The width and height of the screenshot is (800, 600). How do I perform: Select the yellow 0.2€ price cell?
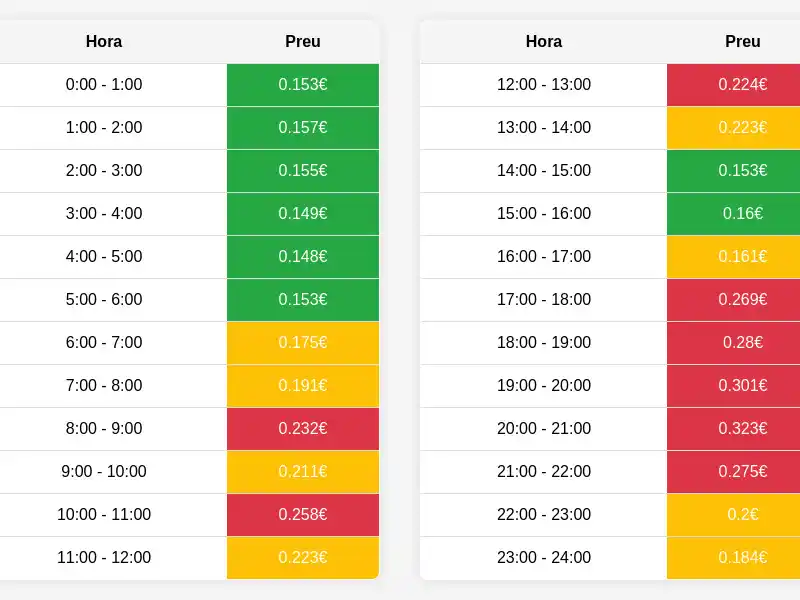coord(743,514)
